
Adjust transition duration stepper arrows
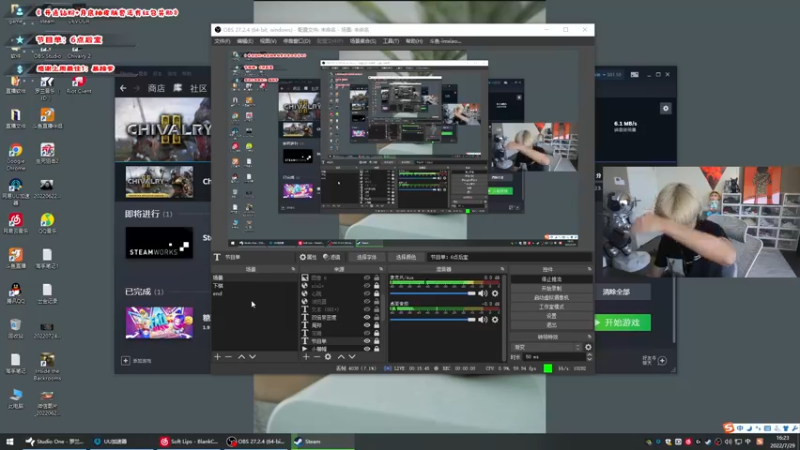[589, 357]
